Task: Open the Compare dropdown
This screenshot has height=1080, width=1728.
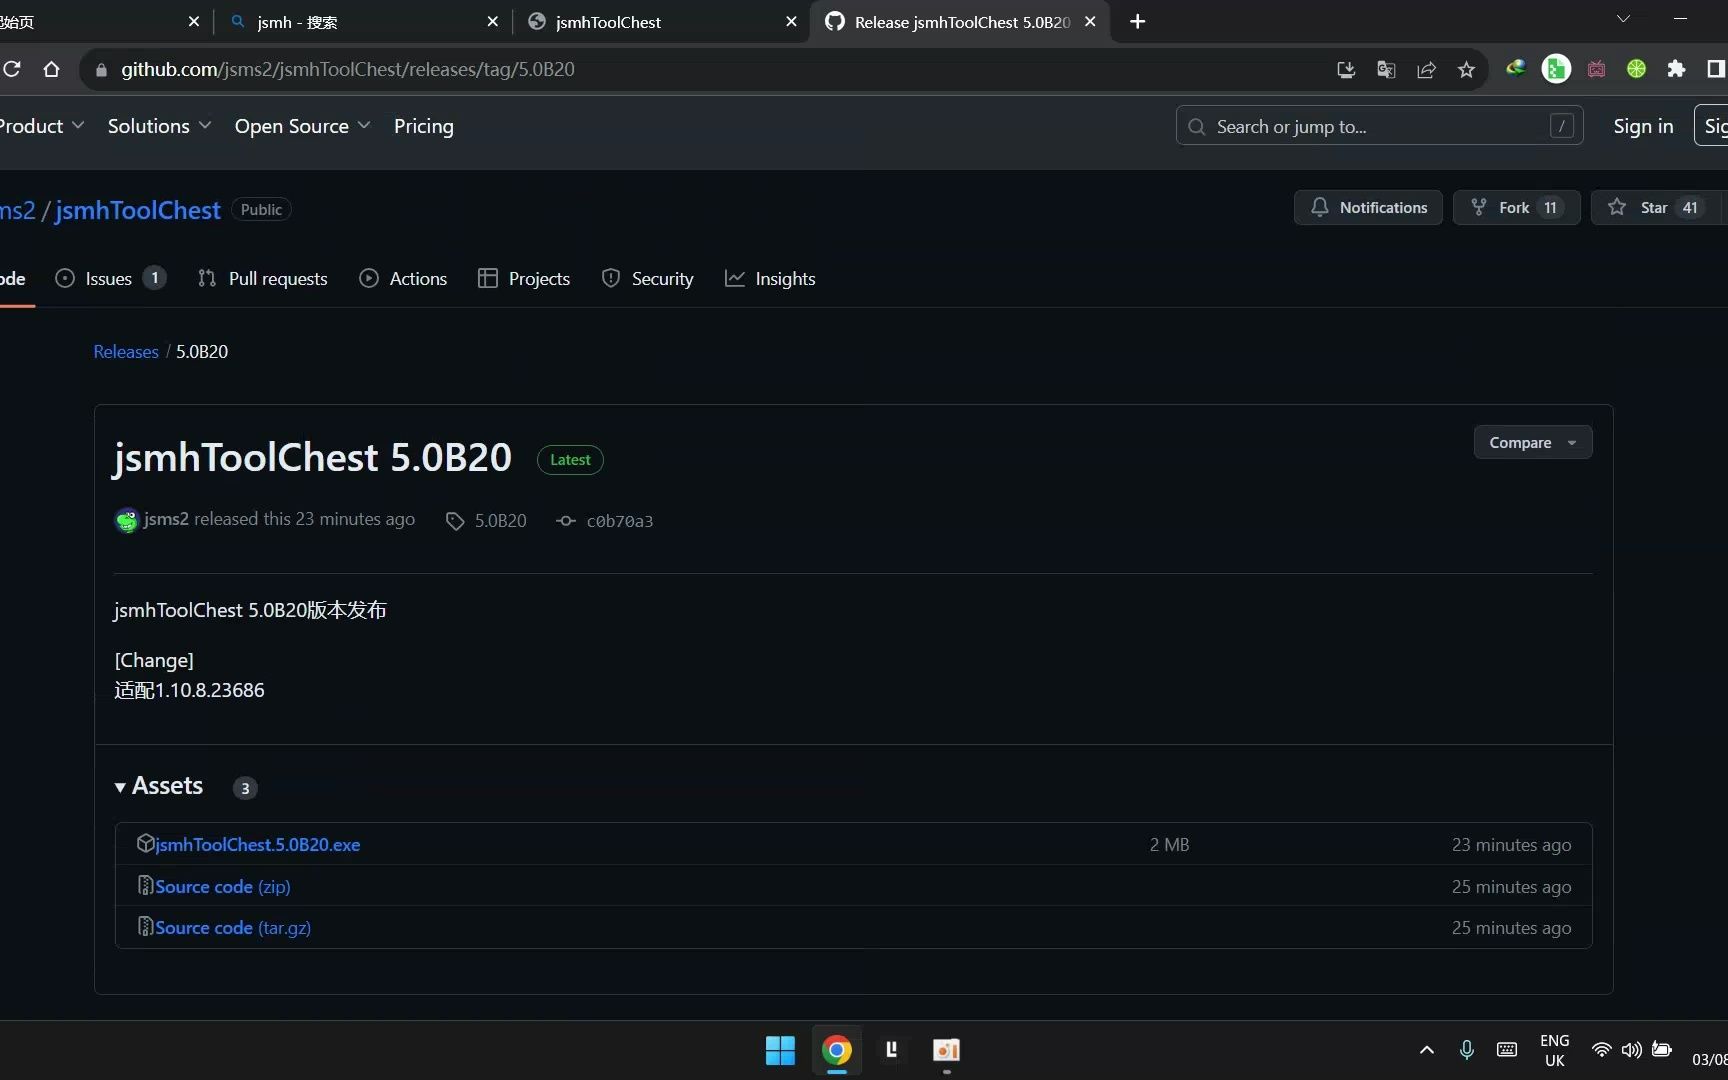Action: (1533, 442)
